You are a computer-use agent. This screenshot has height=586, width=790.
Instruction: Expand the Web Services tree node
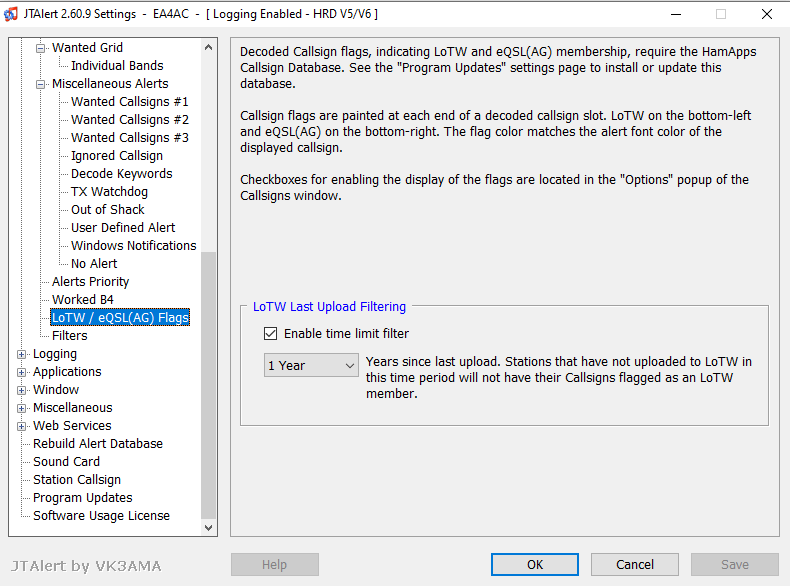pyautogui.click(x=21, y=426)
